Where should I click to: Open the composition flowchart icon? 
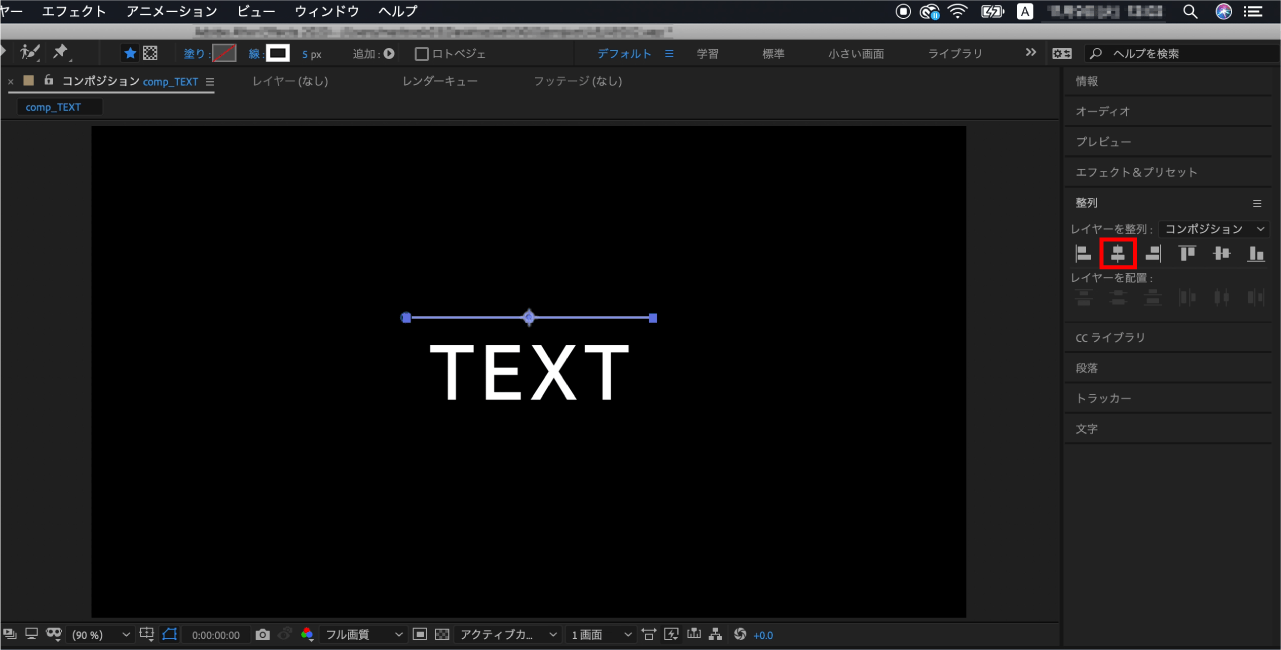click(716, 634)
